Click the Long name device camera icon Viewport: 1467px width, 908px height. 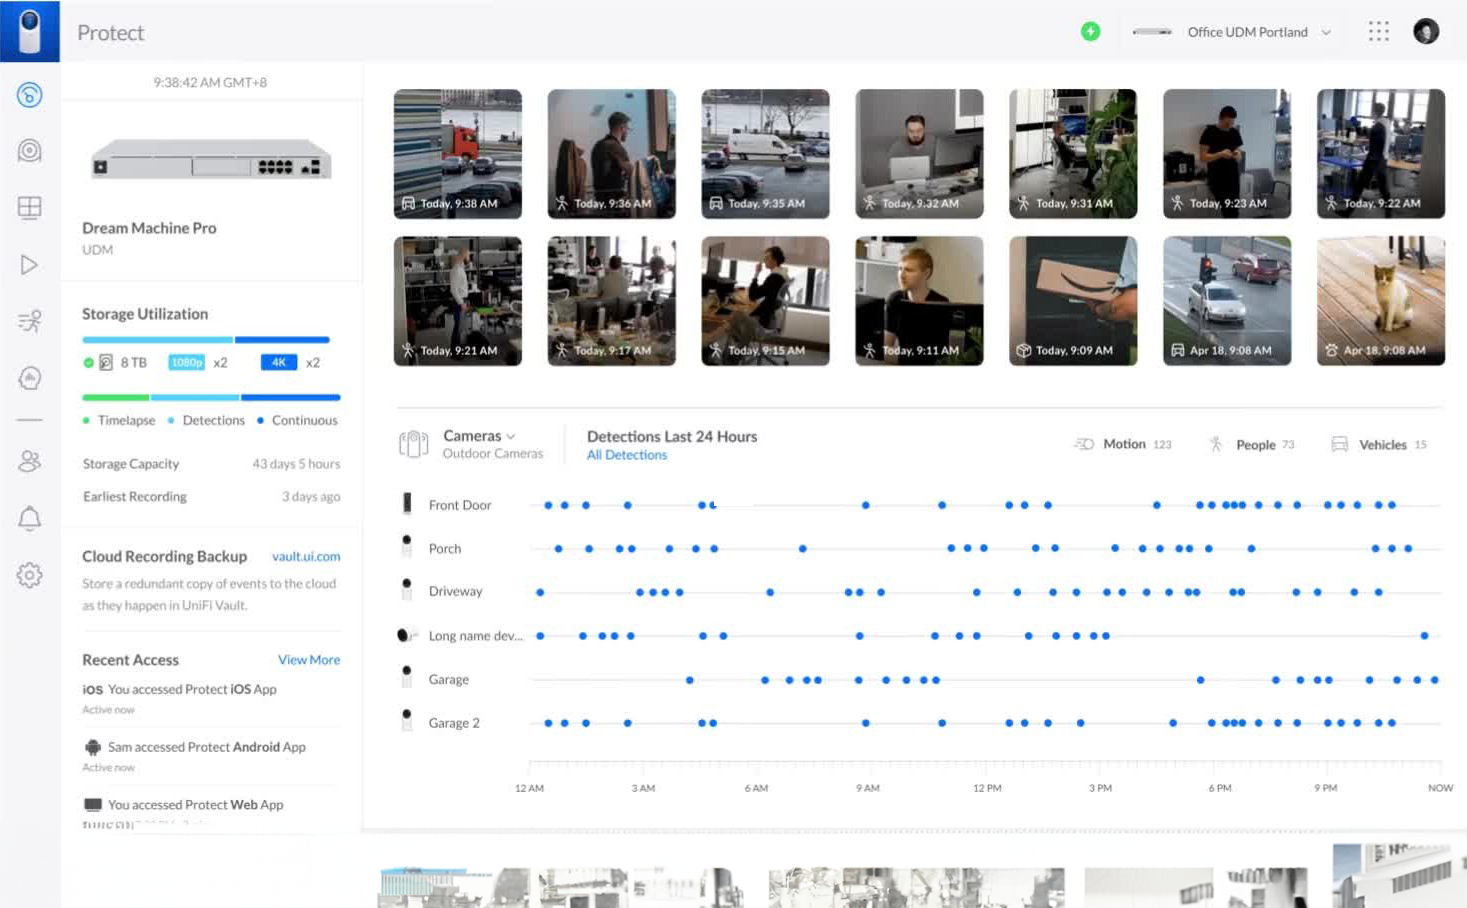pyautogui.click(x=406, y=635)
